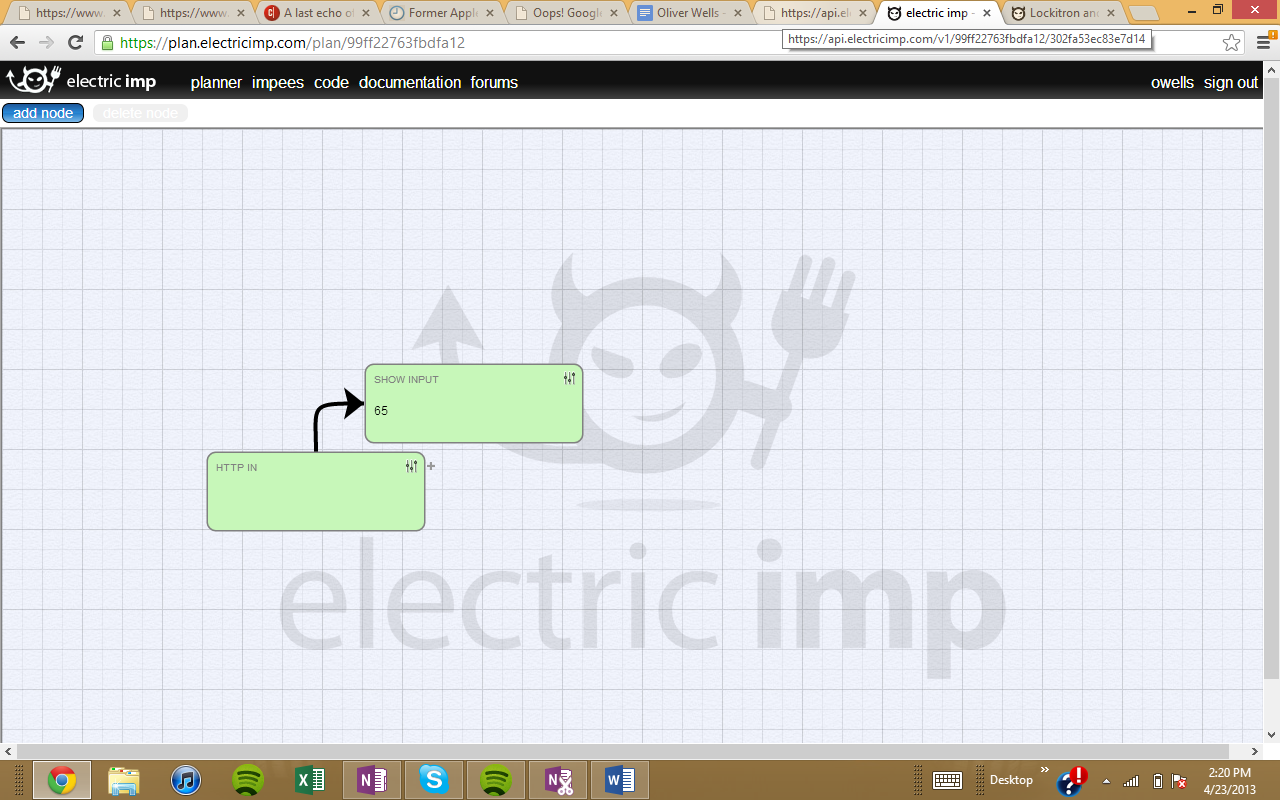Open File Explorer from the taskbar
The image size is (1280, 800).
pyautogui.click(x=124, y=780)
